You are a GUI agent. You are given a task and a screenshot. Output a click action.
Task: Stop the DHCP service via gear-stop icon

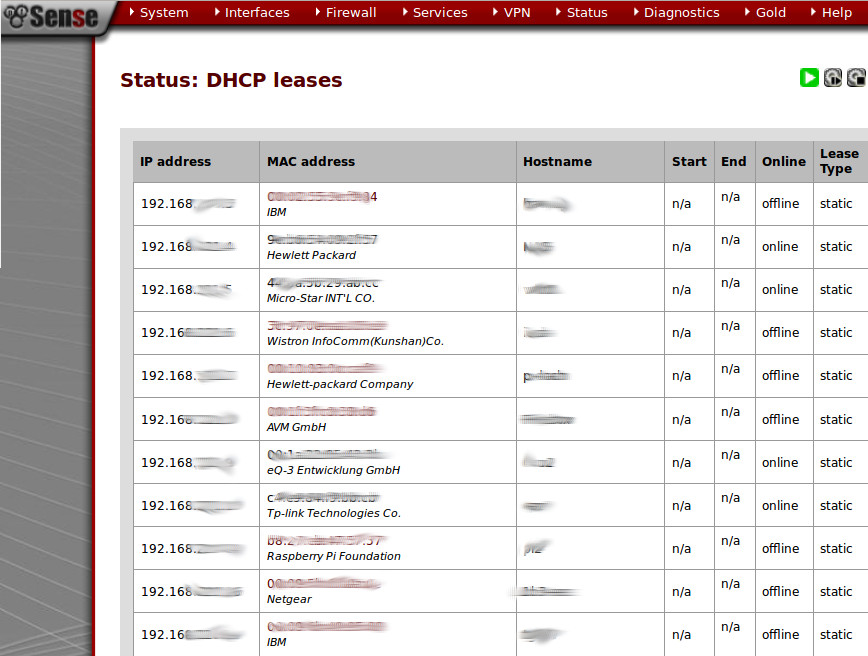857,78
